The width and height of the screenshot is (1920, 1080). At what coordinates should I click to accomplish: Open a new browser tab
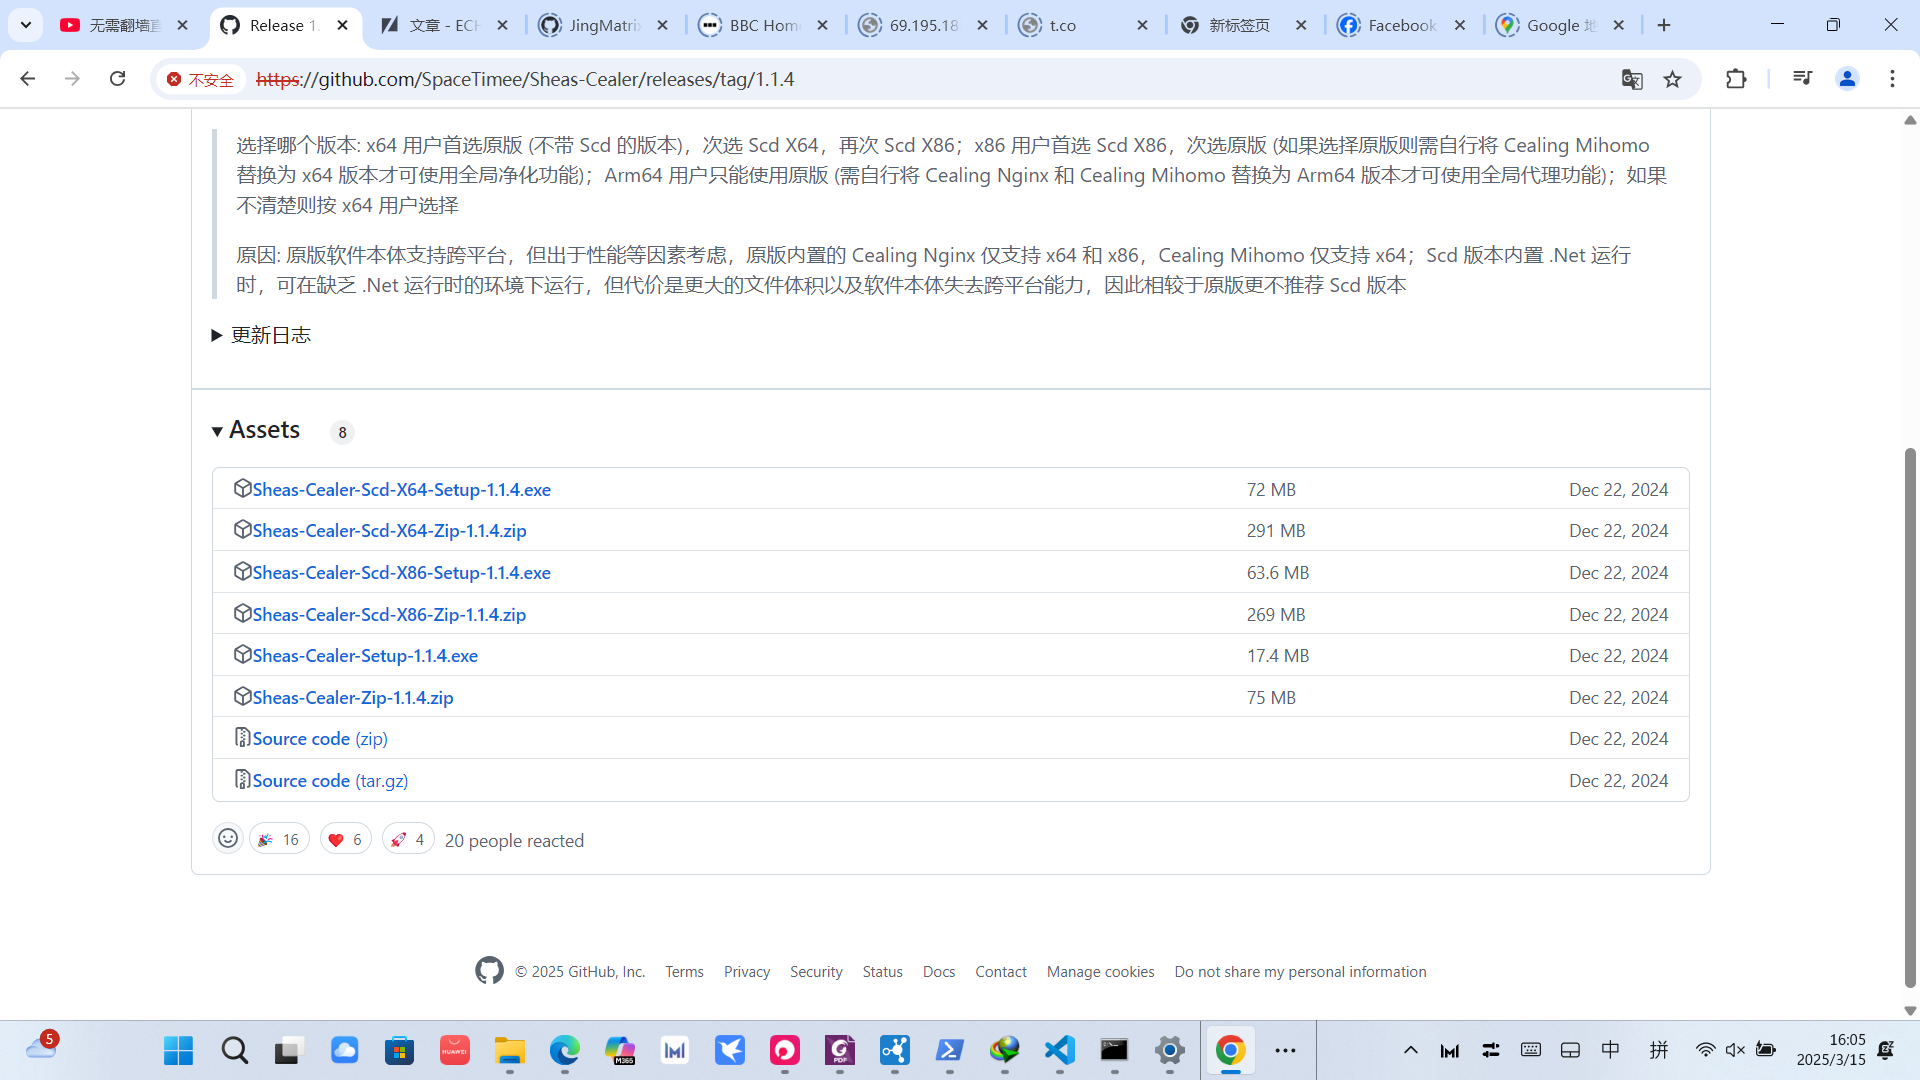click(x=1664, y=25)
